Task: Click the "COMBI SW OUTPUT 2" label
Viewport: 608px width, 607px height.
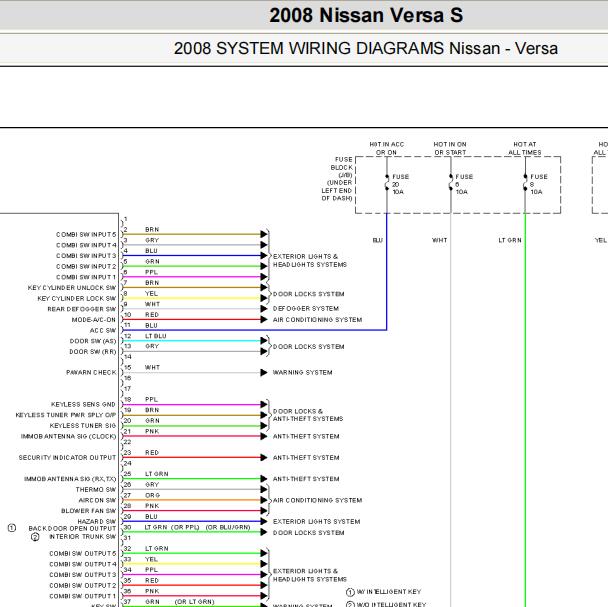Action: 83,585
